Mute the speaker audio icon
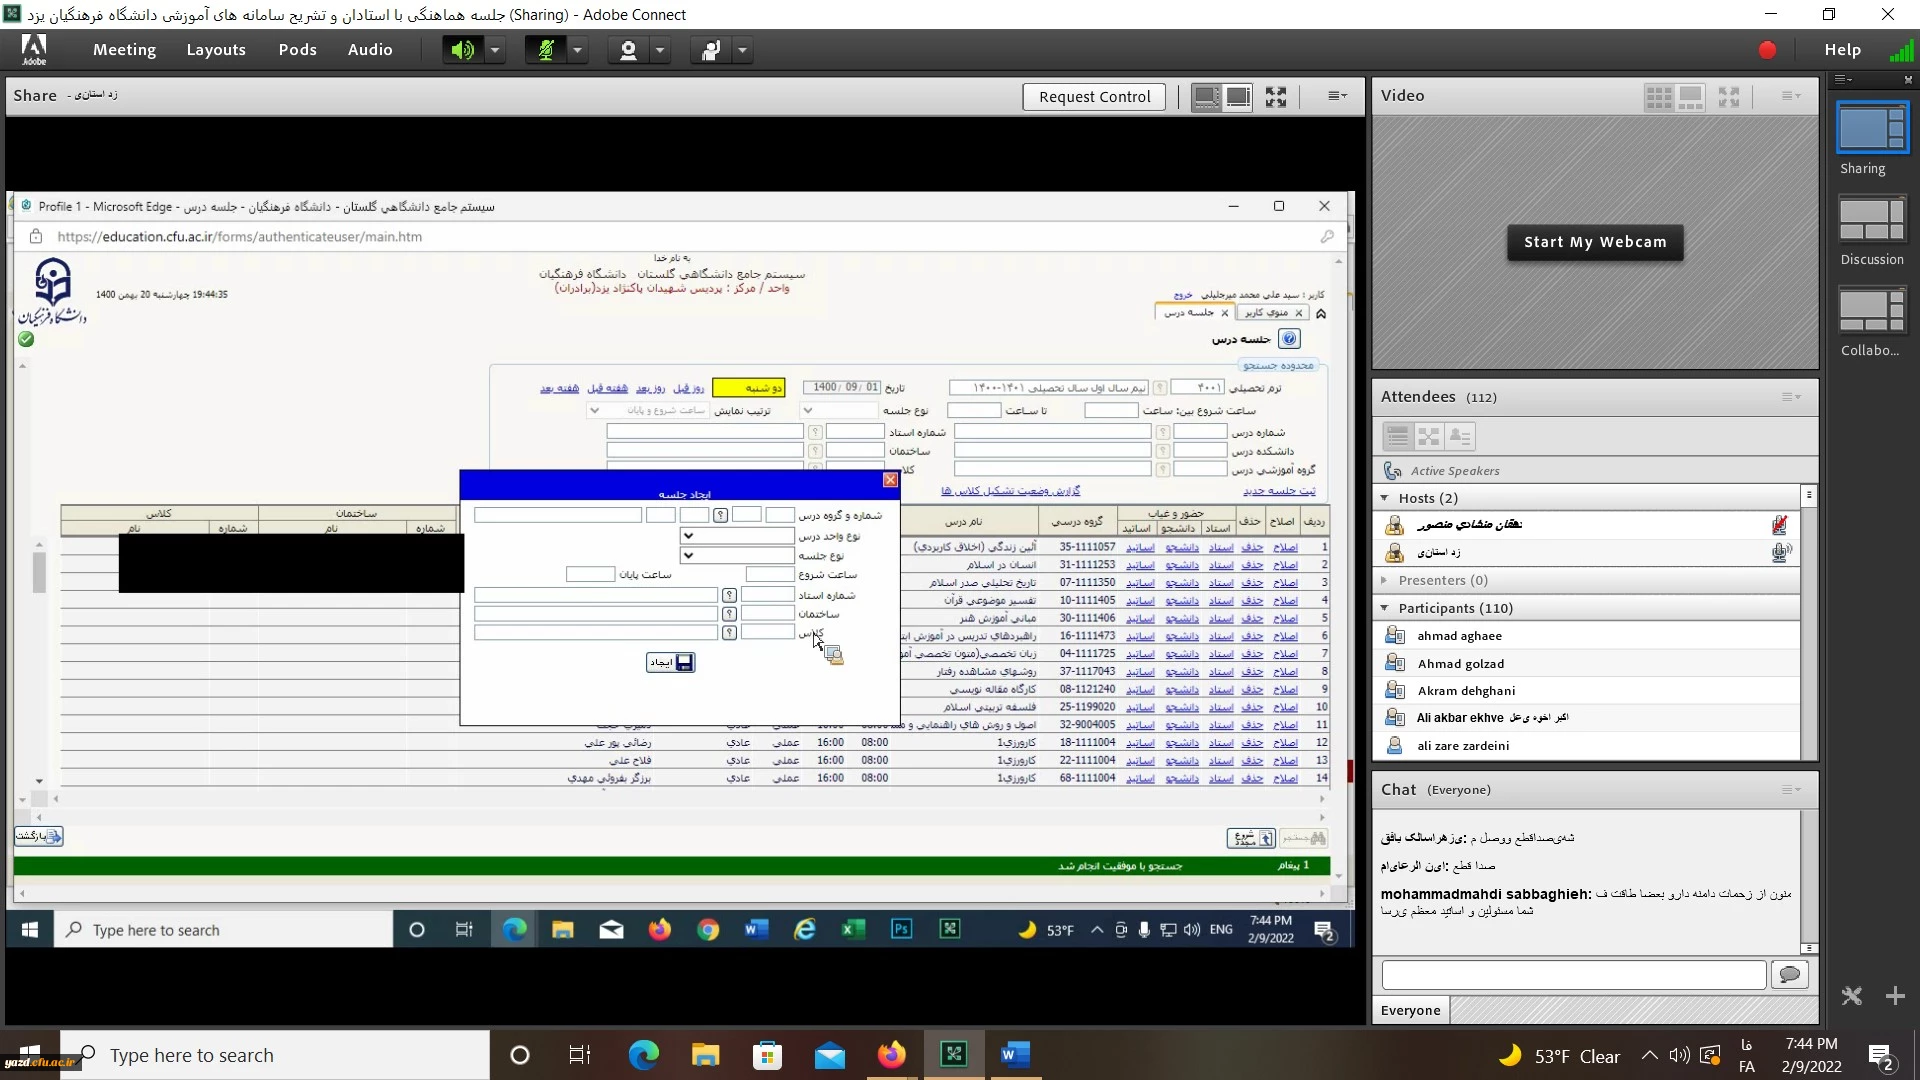This screenshot has height=1080, width=1920. 462,50
